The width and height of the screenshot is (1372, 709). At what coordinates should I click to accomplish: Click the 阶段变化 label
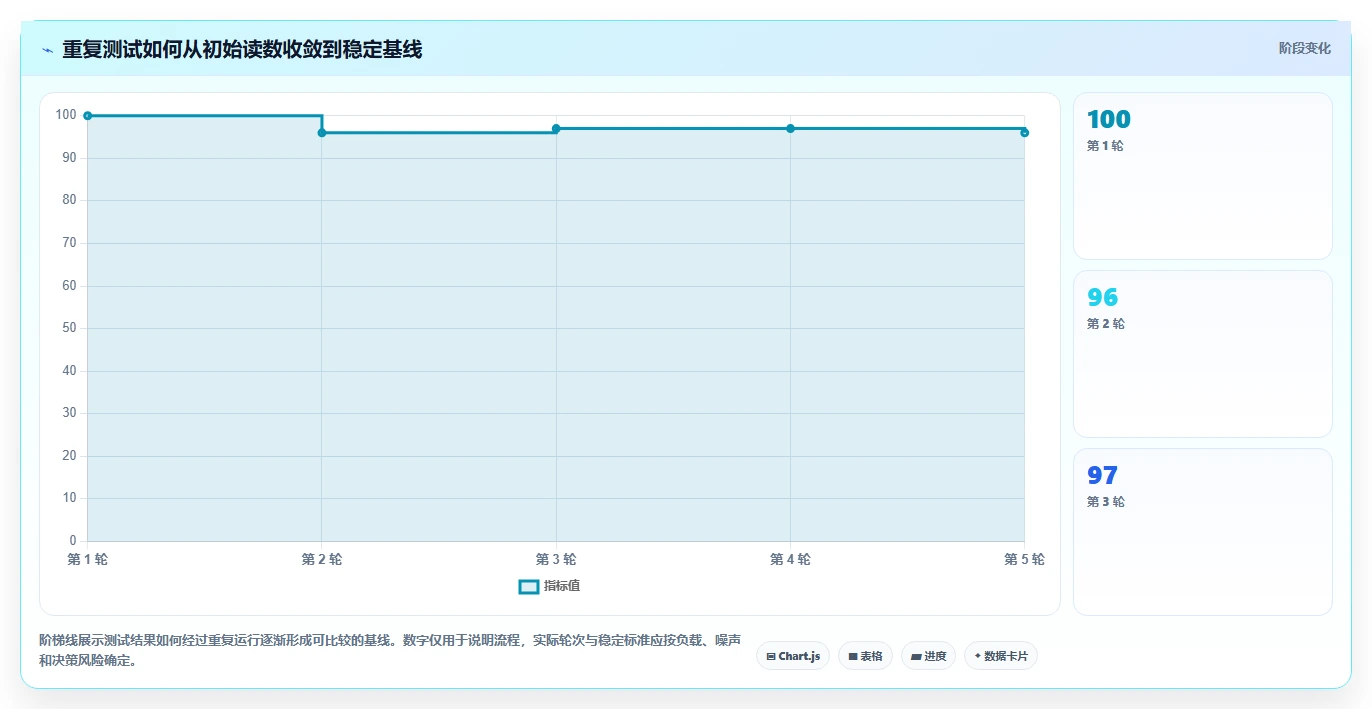[x=1305, y=48]
